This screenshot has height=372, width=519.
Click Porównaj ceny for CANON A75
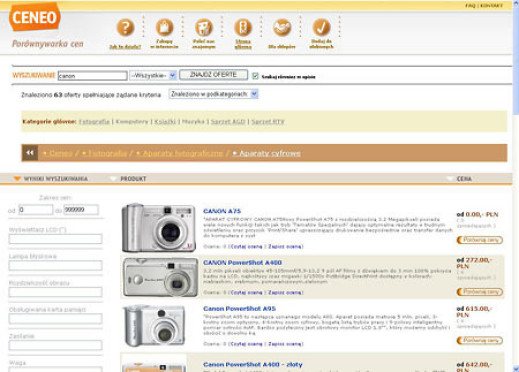click(480, 240)
